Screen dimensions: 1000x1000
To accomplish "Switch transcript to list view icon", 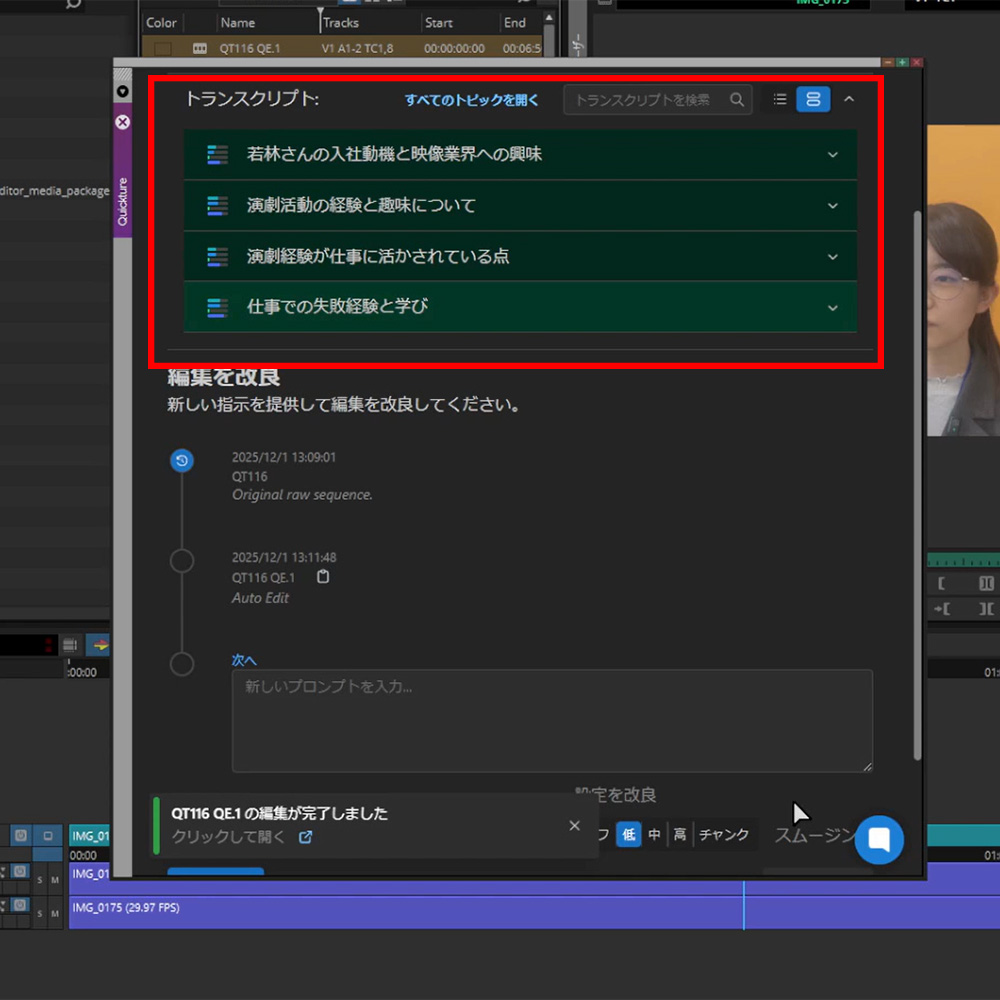I will pos(780,99).
